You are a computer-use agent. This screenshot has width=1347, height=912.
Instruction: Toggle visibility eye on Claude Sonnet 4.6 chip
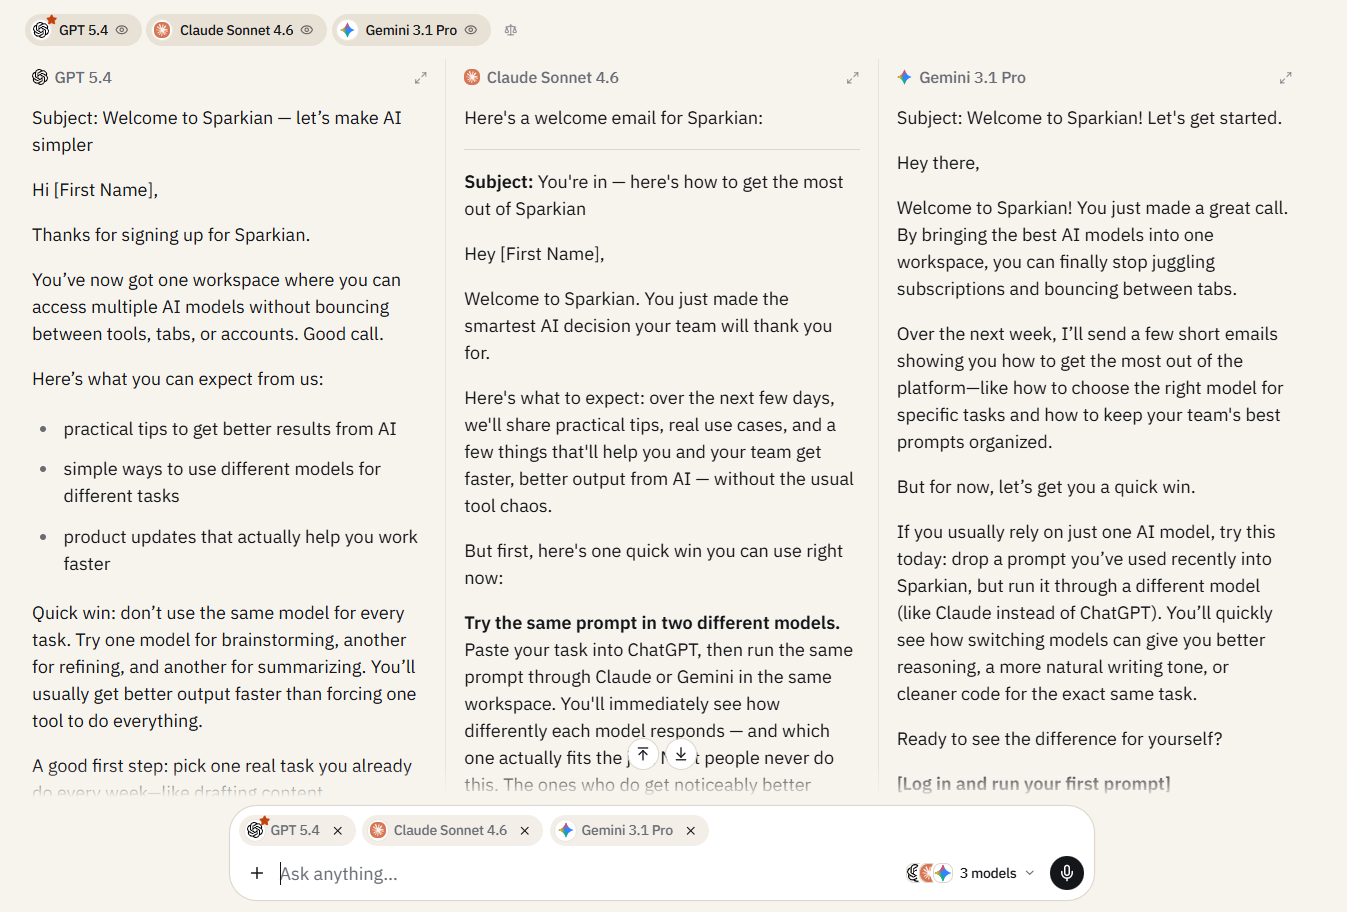point(307,30)
